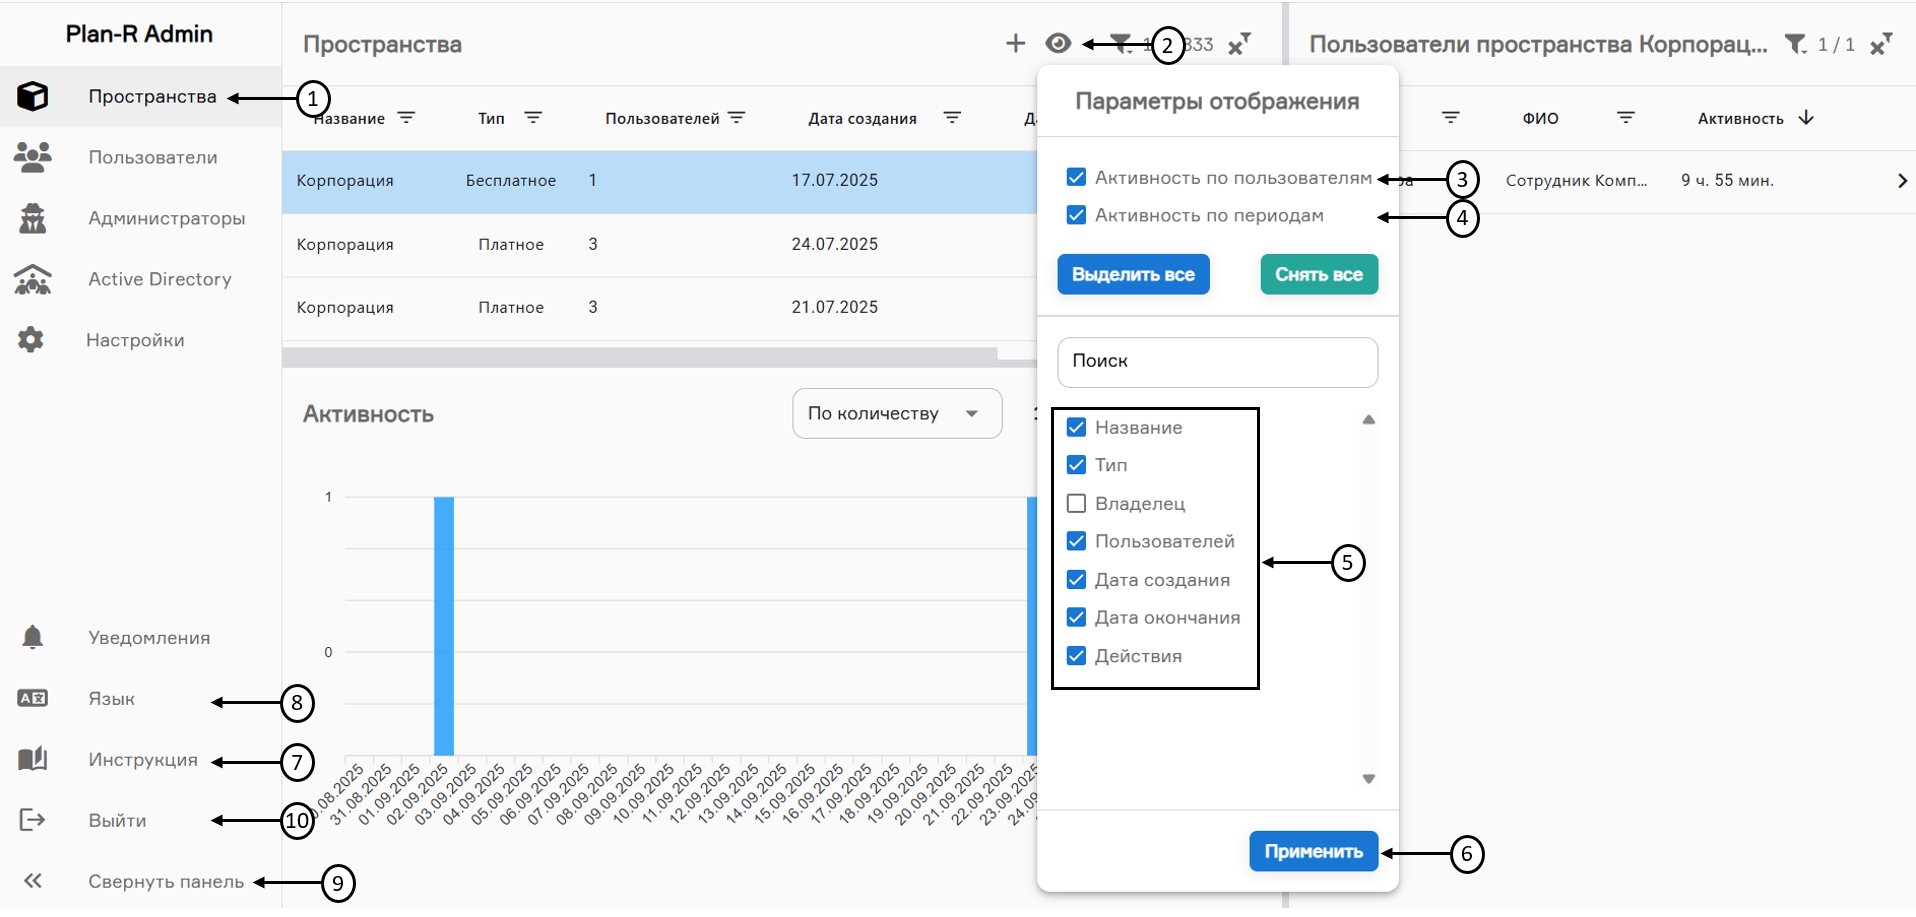1916x917 pixels.
Task: Open Settings gear in sidebar
Action: click(x=31, y=340)
